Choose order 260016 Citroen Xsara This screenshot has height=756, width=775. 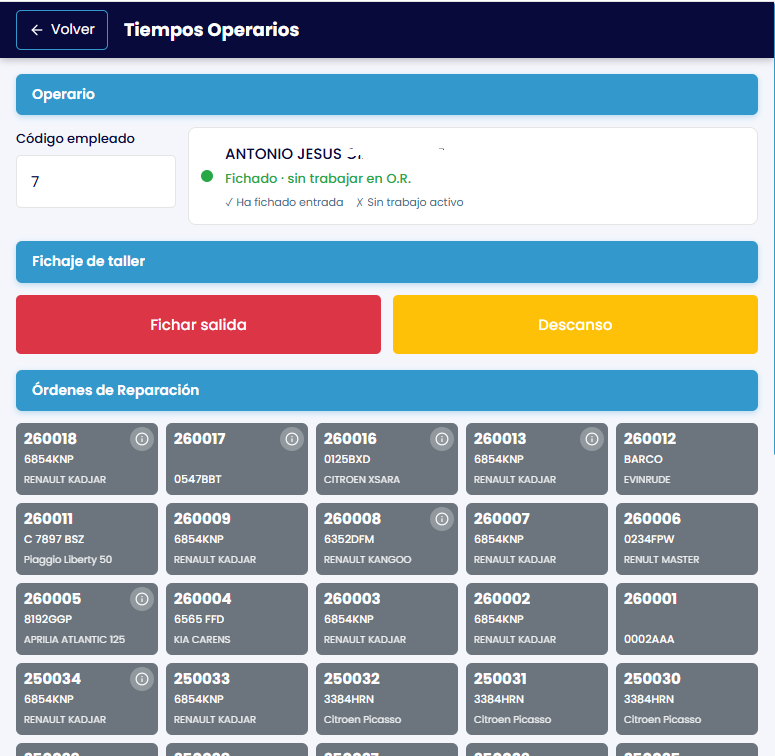[x=387, y=459]
